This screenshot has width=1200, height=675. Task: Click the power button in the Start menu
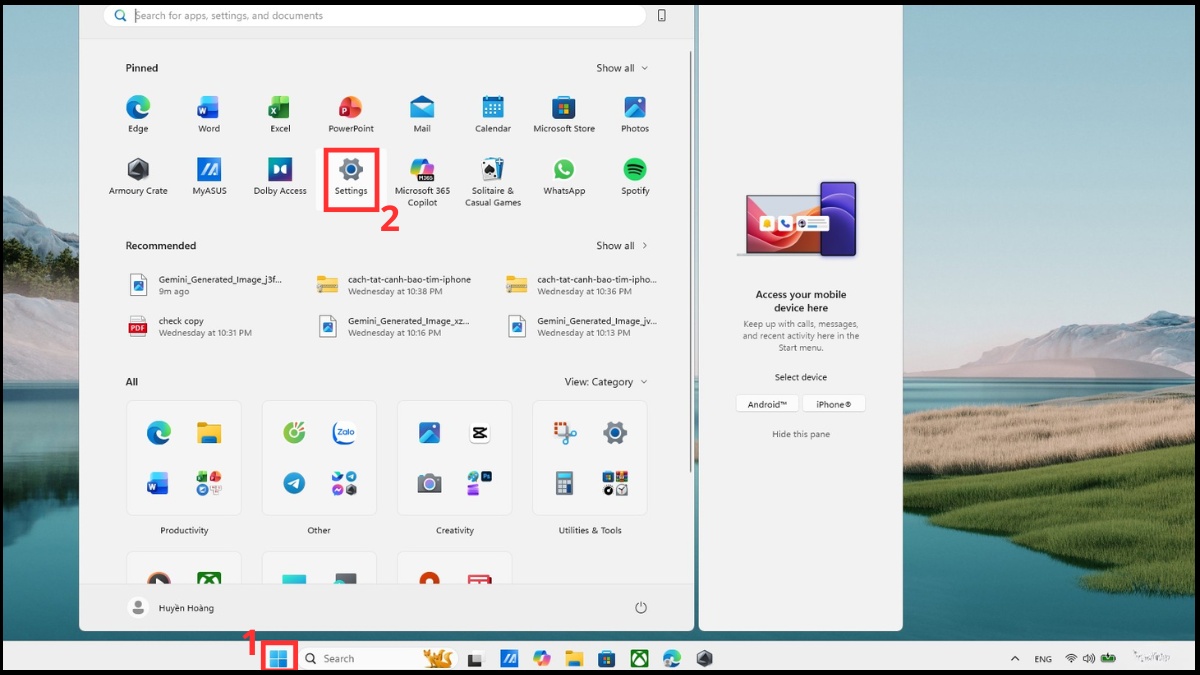click(x=641, y=607)
